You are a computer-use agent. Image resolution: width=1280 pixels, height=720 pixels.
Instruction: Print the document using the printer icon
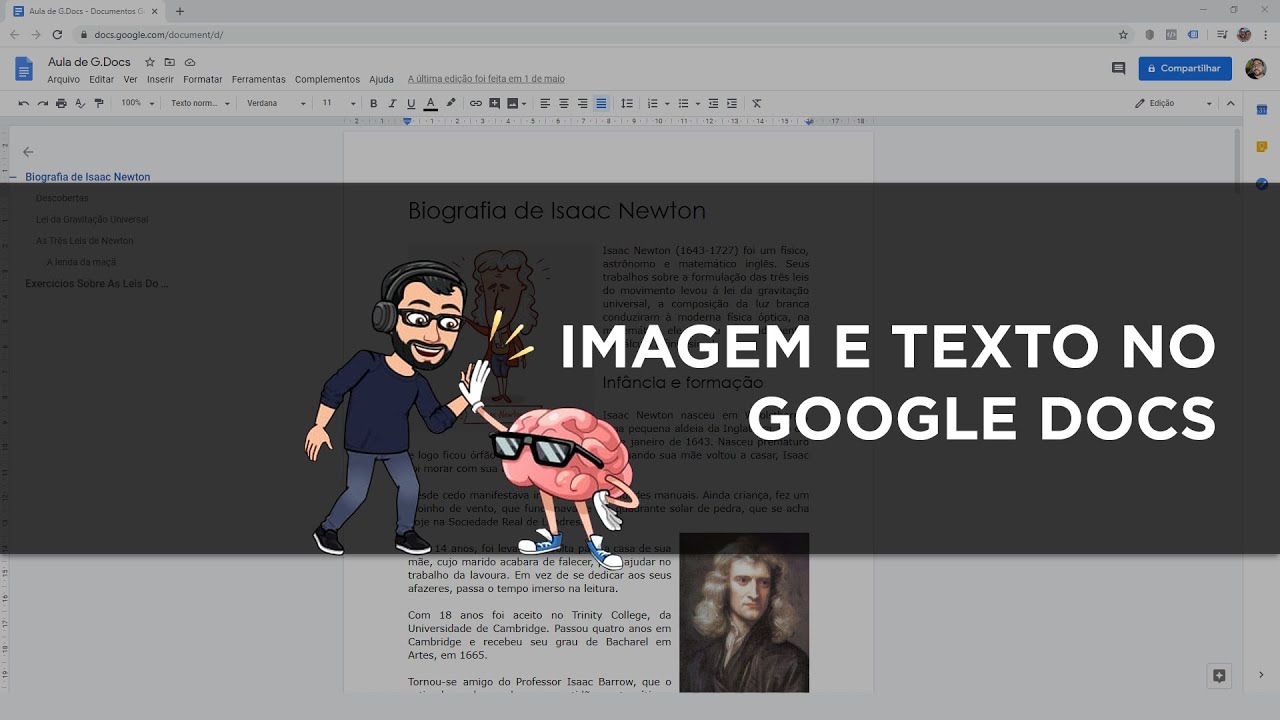61,103
